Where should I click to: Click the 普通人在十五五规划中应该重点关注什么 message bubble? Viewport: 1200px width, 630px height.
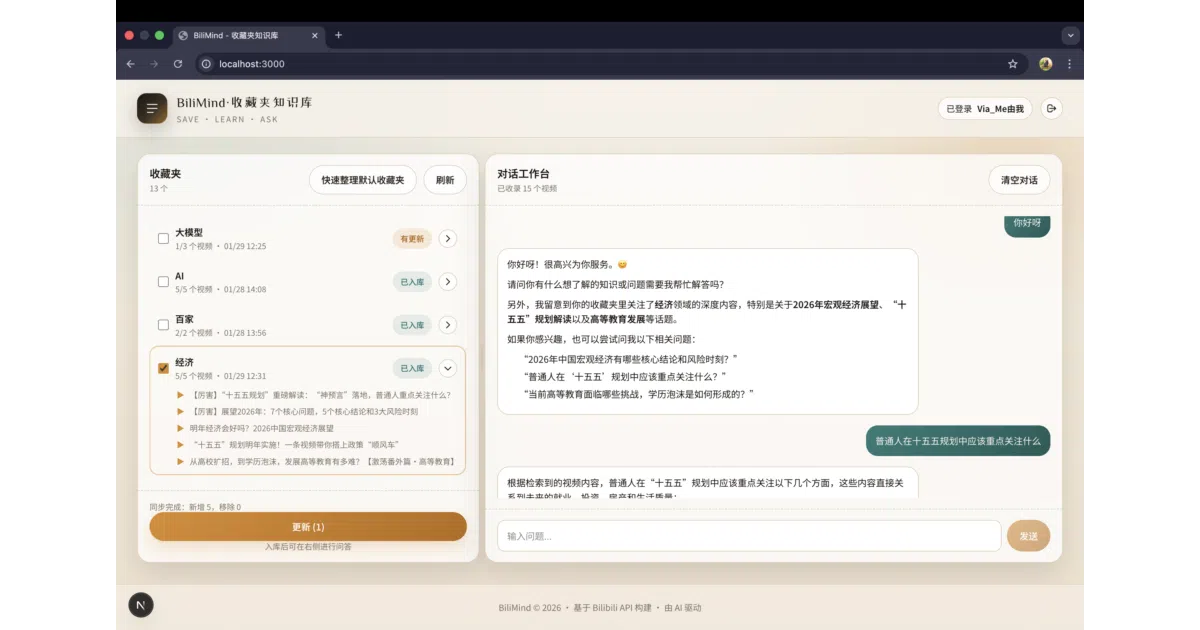(x=957, y=440)
